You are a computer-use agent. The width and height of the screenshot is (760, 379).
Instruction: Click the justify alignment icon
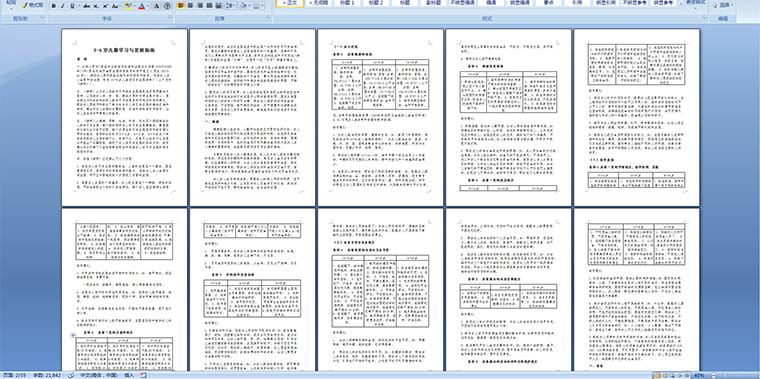coord(209,6)
